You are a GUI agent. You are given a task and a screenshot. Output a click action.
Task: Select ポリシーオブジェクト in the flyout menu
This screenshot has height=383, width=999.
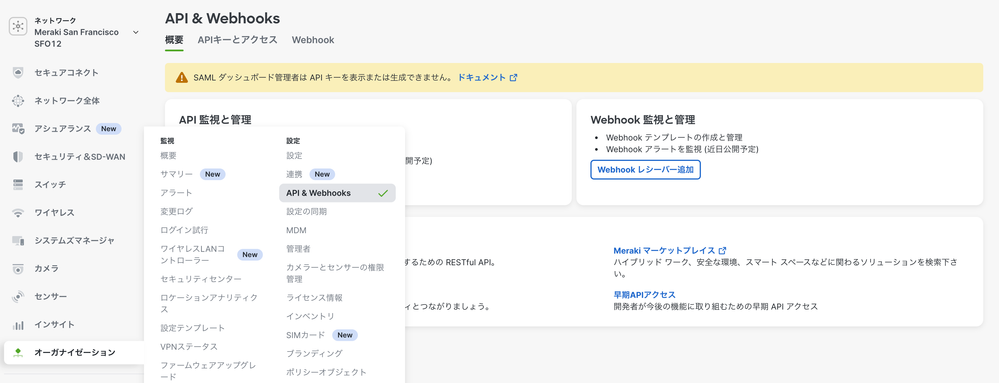[326, 372]
